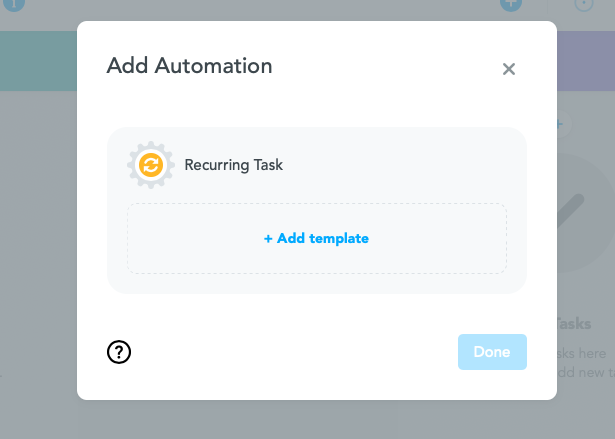This screenshot has height=439, width=615.
Task: Click the faint circular icon at top-right corner
Action: 584,4
